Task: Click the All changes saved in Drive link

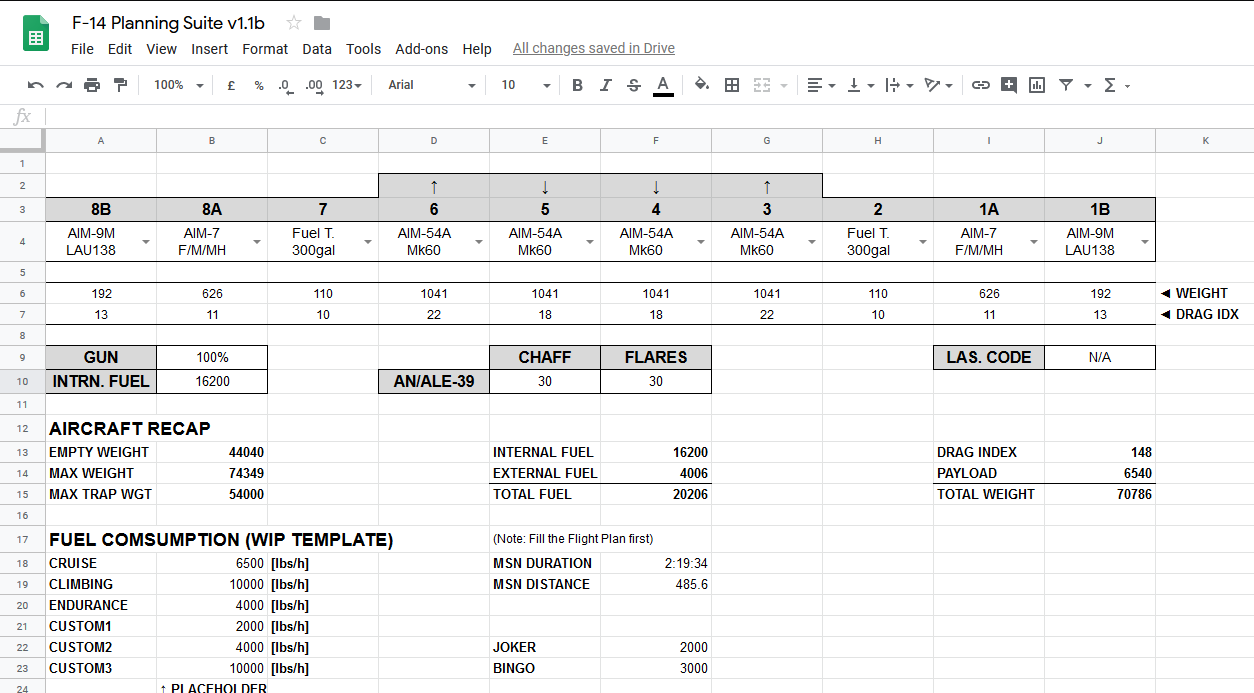Action: (x=593, y=48)
